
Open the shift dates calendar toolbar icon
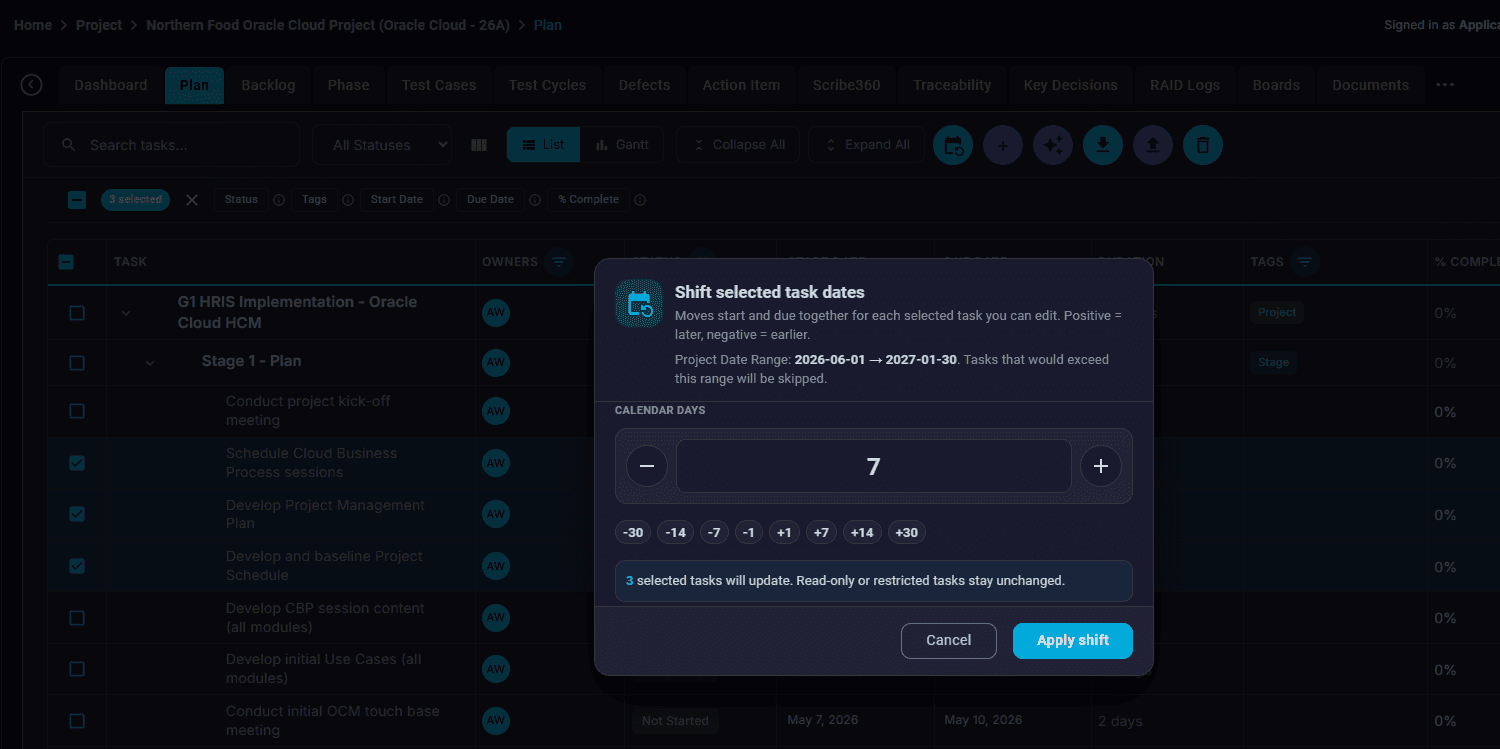(x=953, y=145)
